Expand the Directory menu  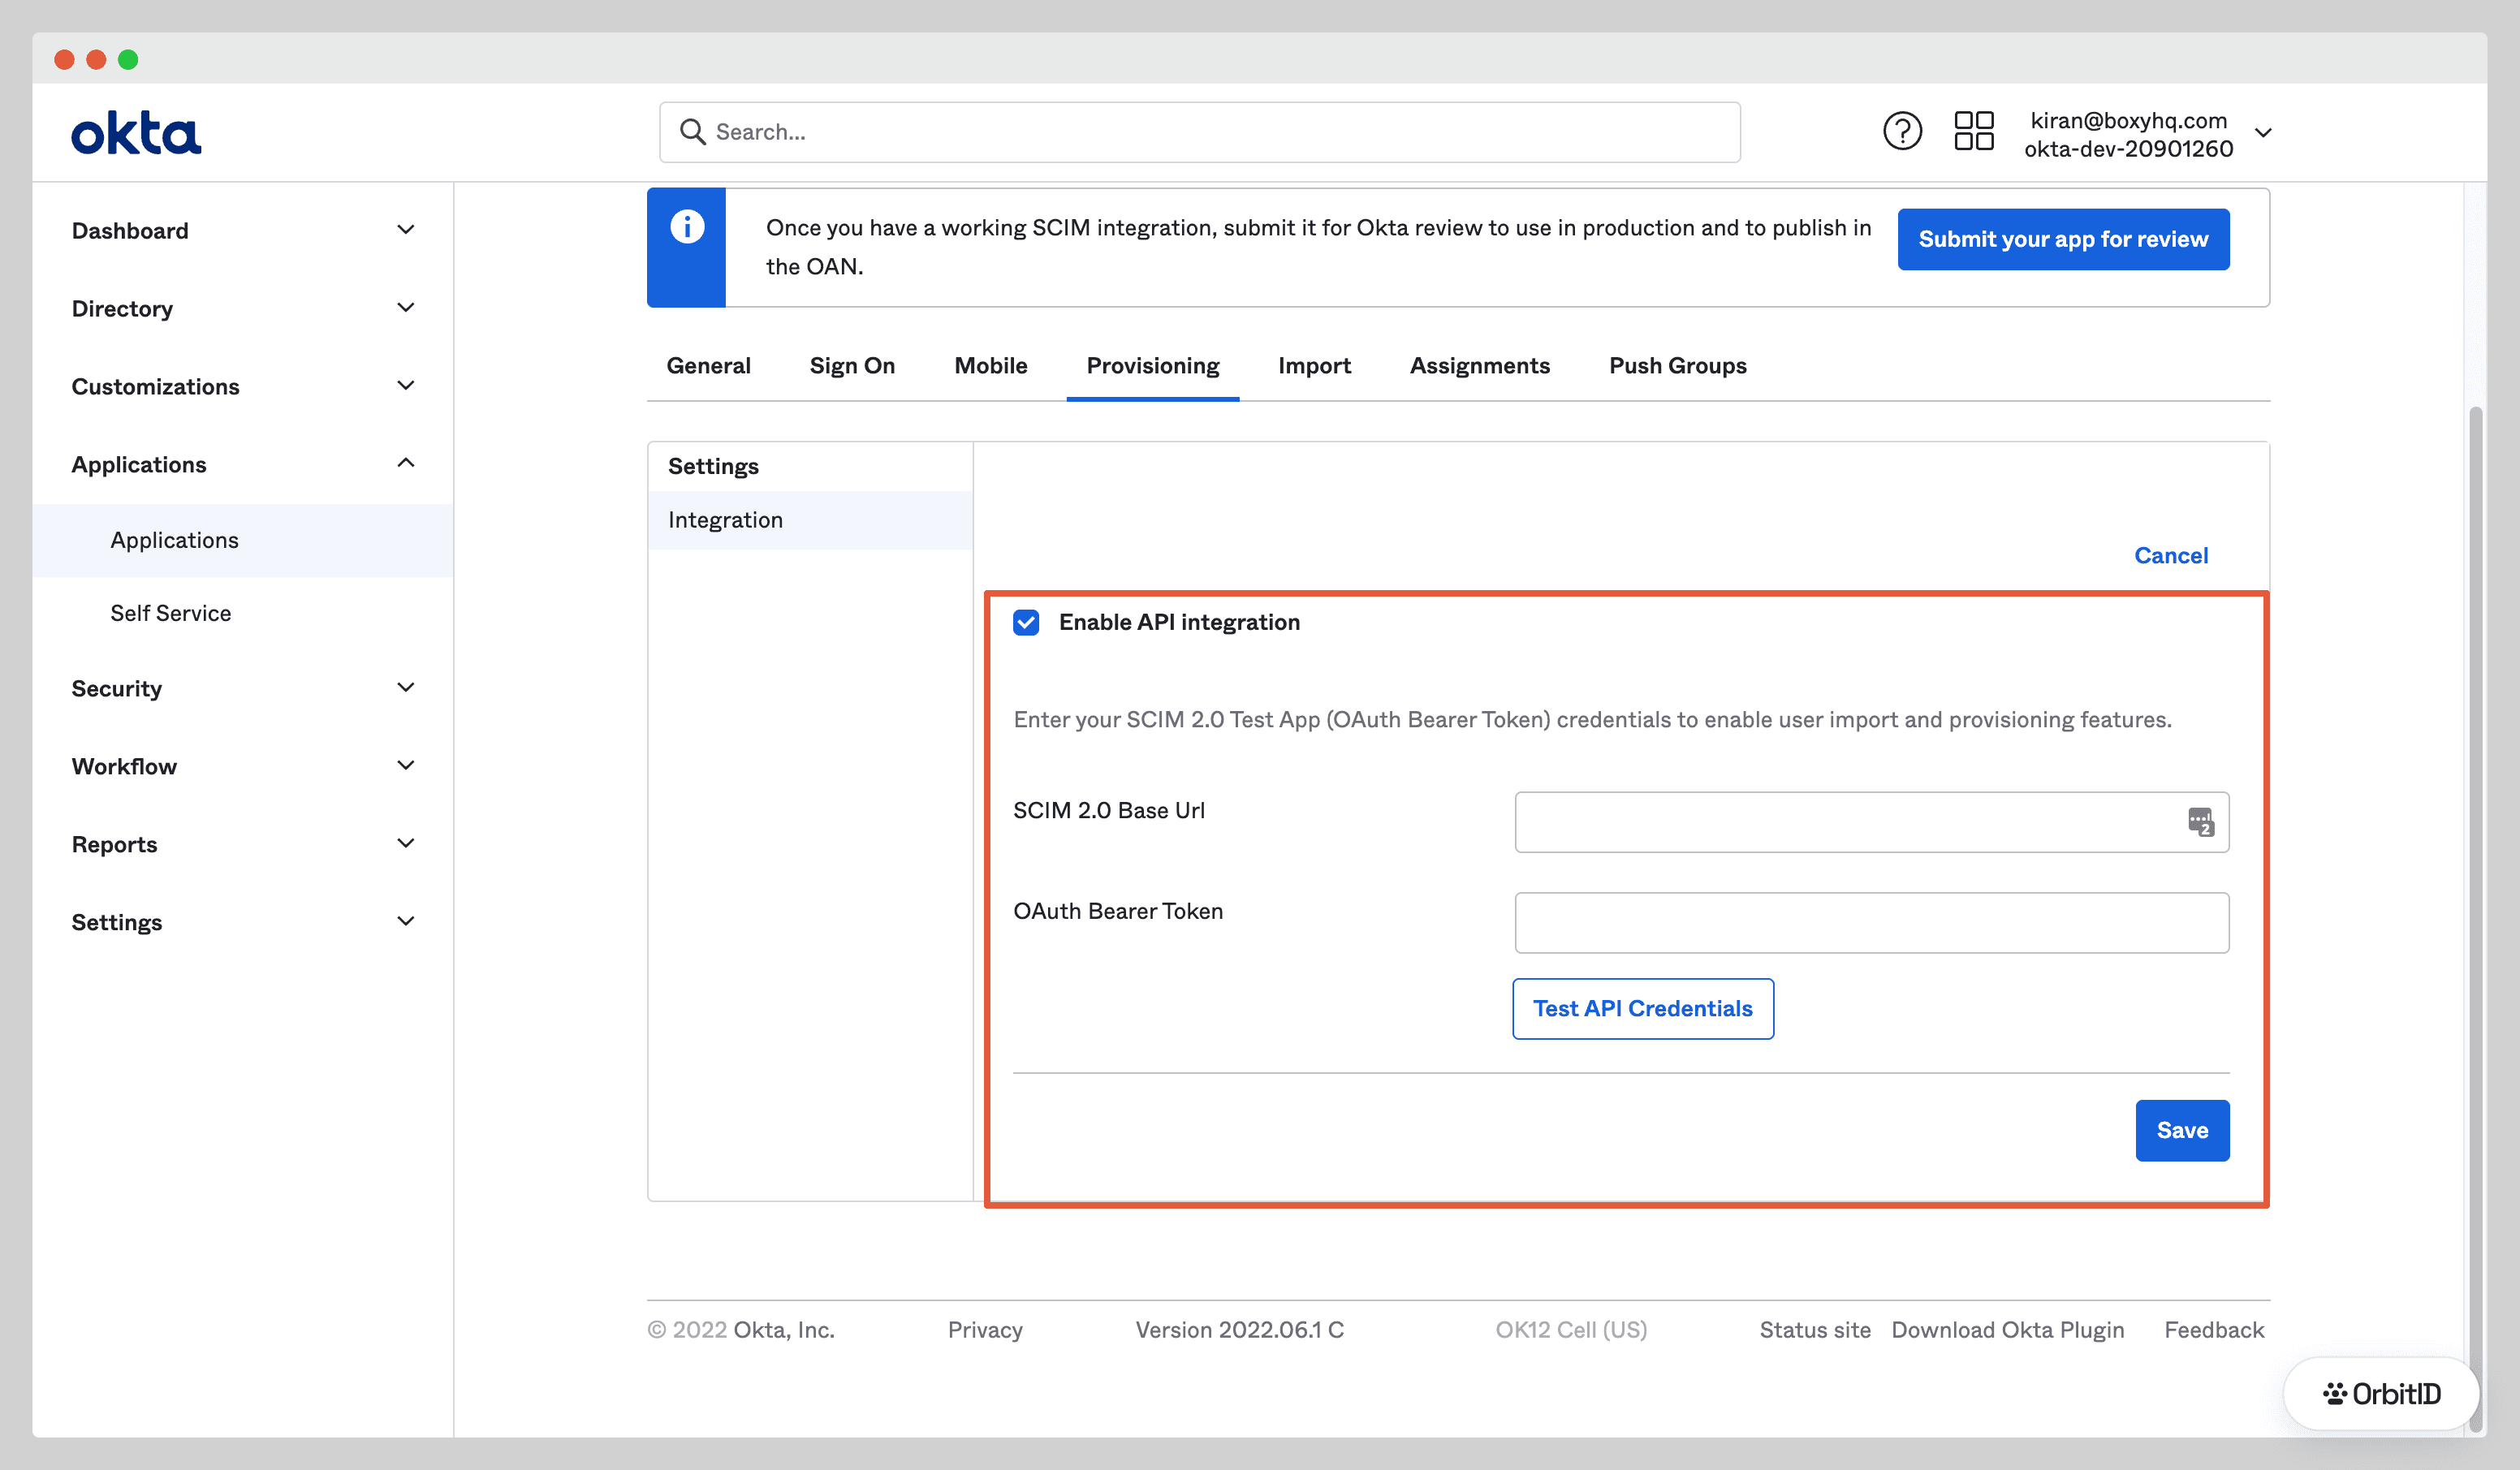click(x=243, y=309)
